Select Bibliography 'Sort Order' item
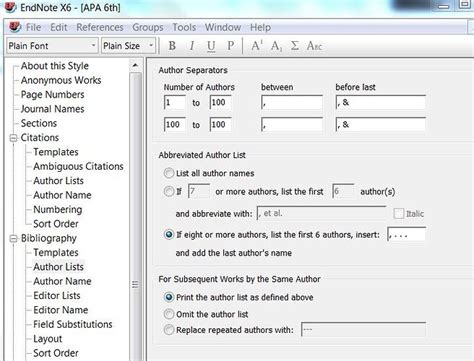Viewport: 474px width, 361px height. [x=56, y=353]
